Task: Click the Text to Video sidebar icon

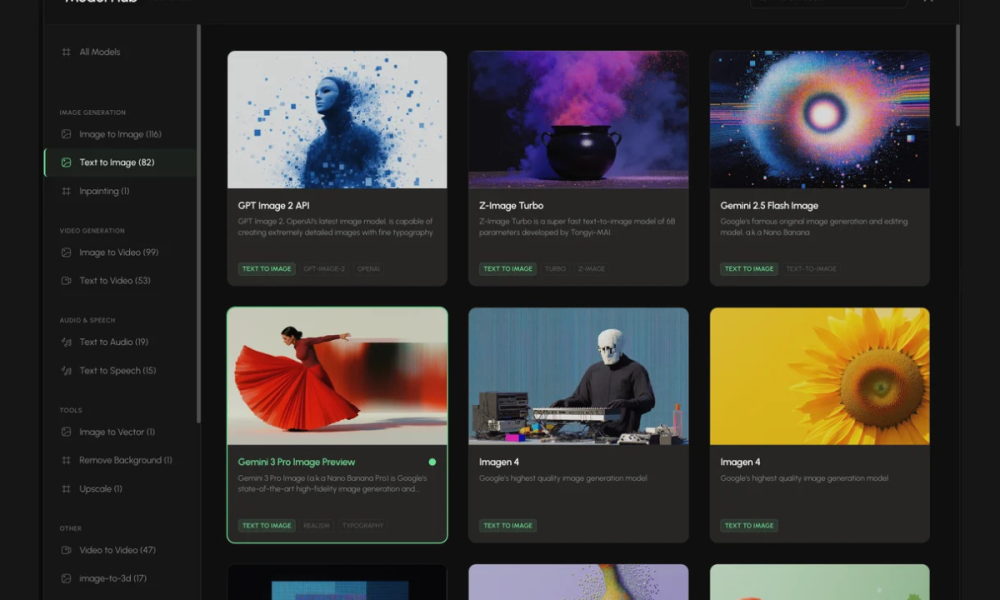Action: click(x=66, y=281)
